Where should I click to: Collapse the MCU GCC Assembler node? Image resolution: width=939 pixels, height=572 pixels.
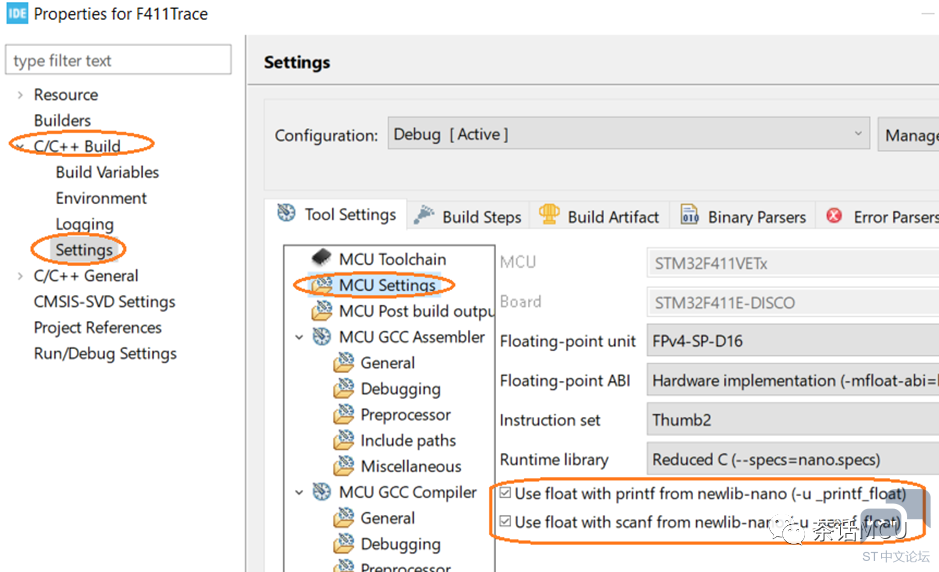tap(299, 337)
